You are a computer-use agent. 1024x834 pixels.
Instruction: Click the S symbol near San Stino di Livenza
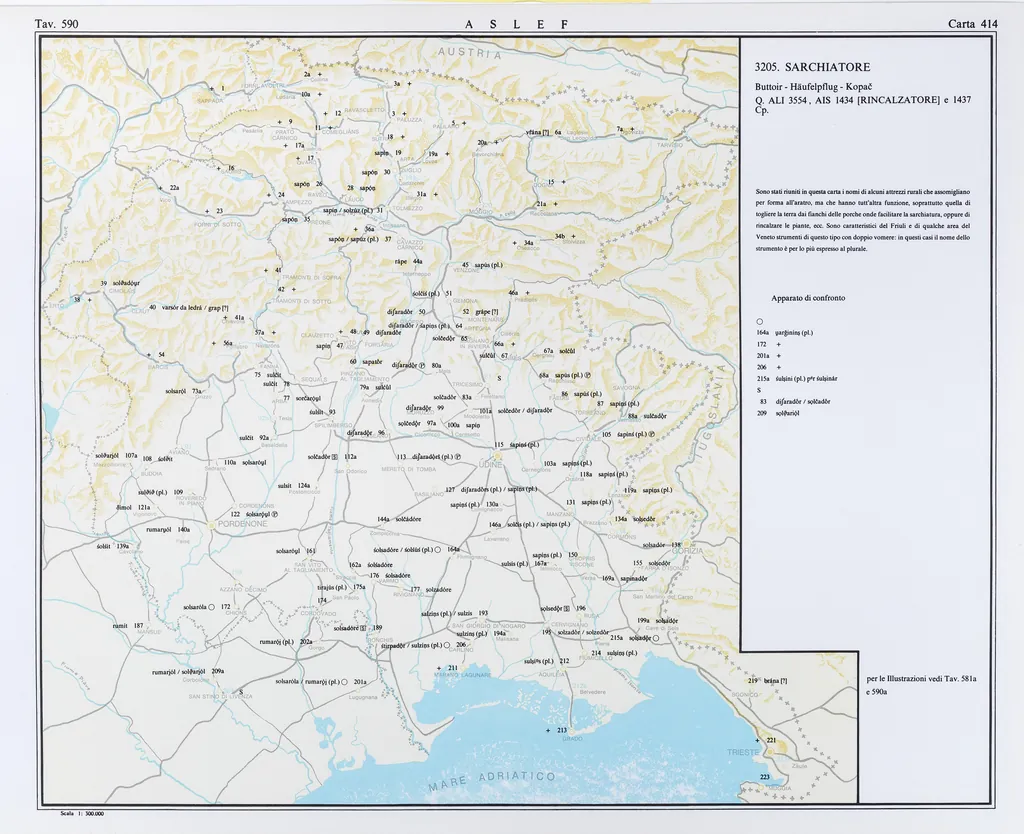point(240,691)
